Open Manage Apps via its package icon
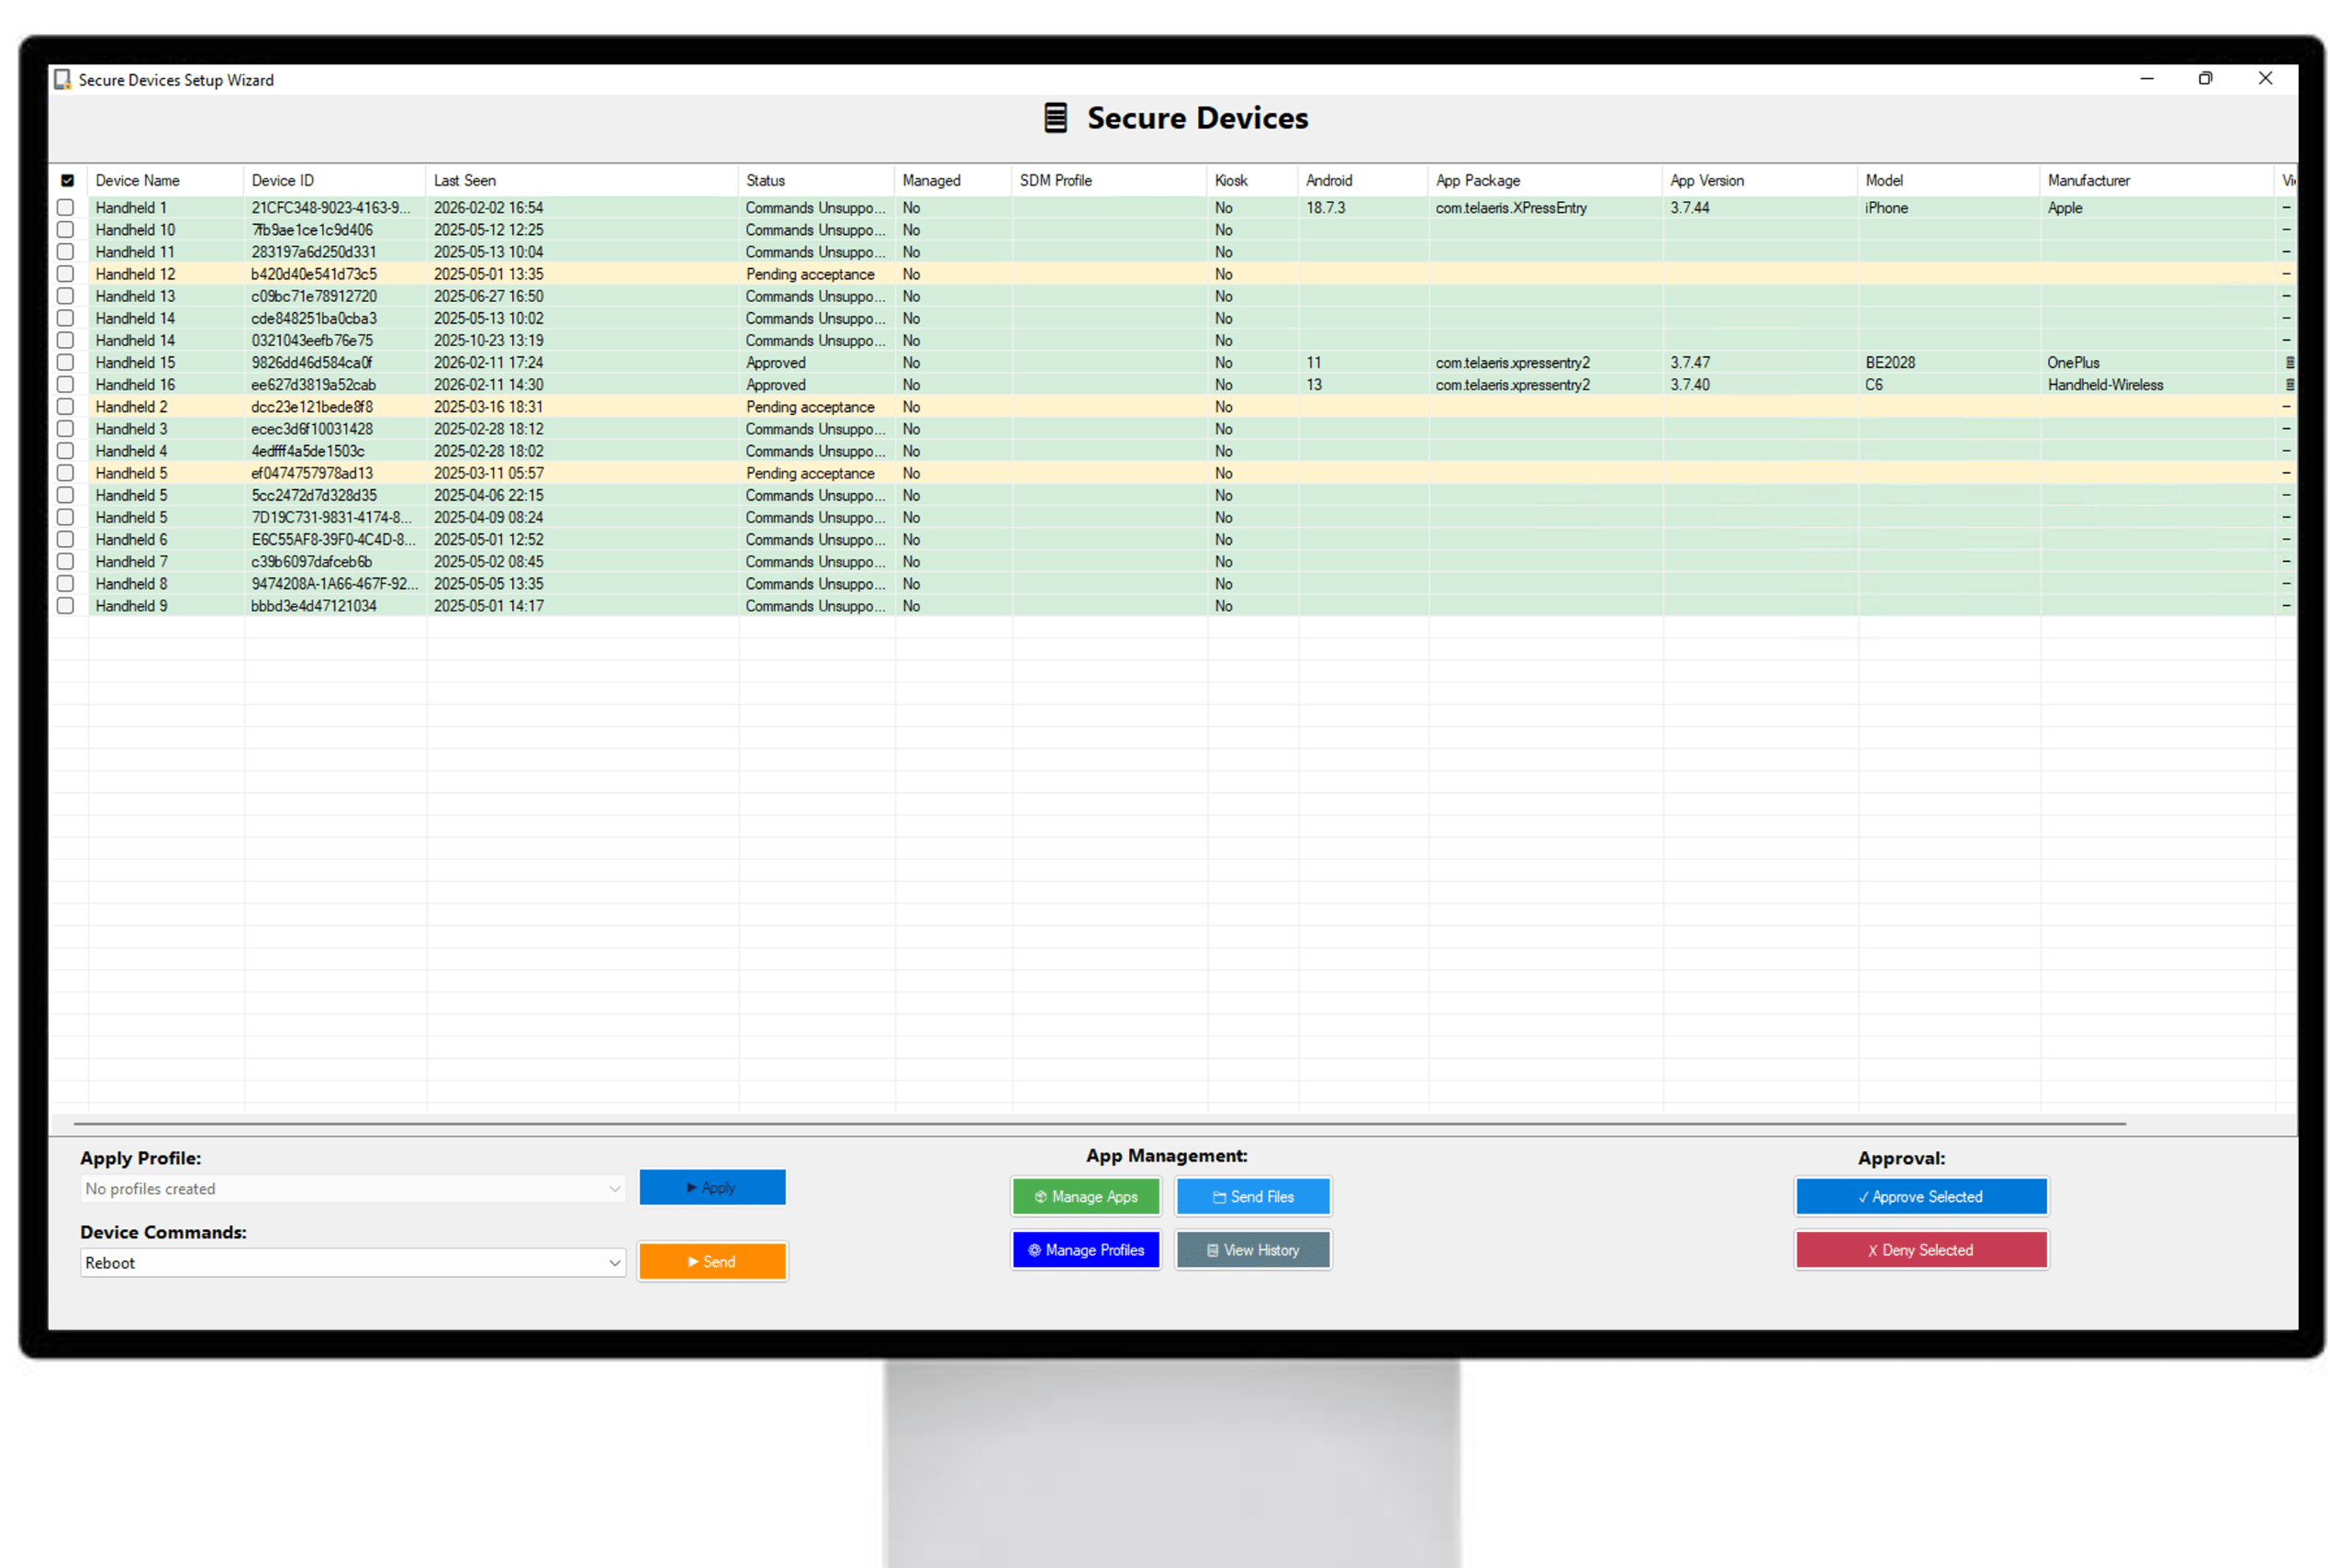 click(1040, 1197)
